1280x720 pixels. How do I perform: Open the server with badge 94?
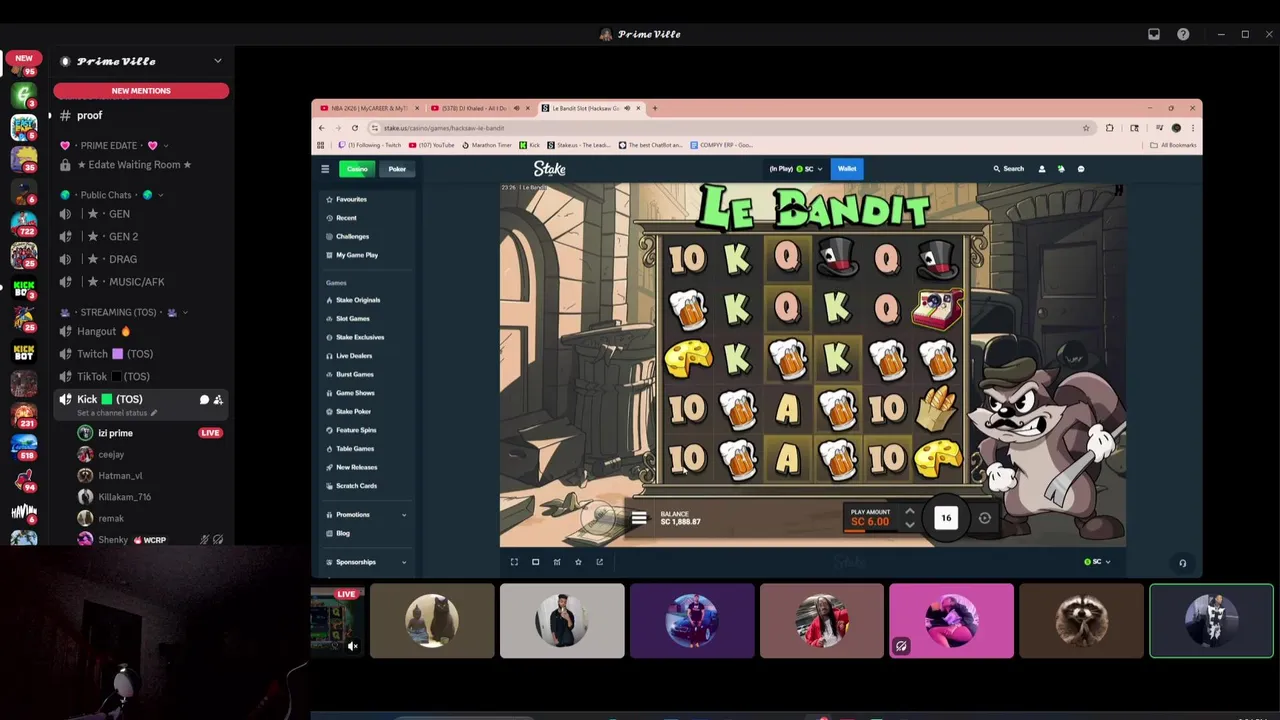click(x=24, y=478)
